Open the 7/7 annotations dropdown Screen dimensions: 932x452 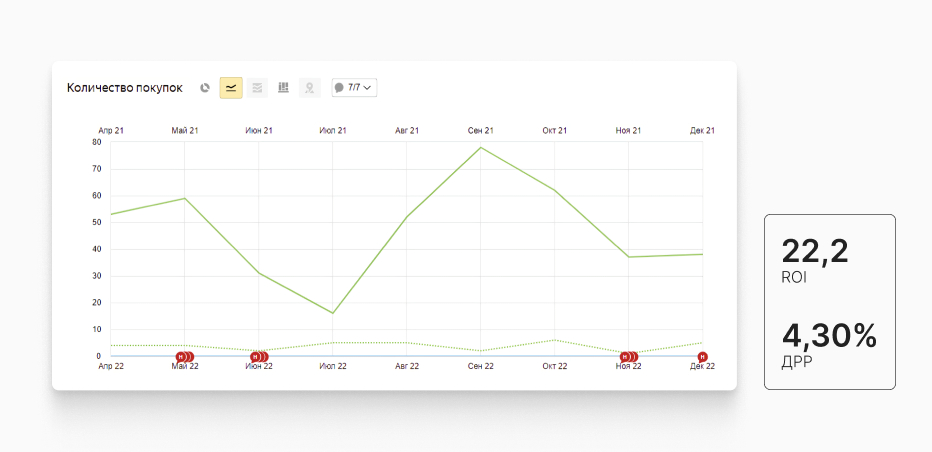354,88
